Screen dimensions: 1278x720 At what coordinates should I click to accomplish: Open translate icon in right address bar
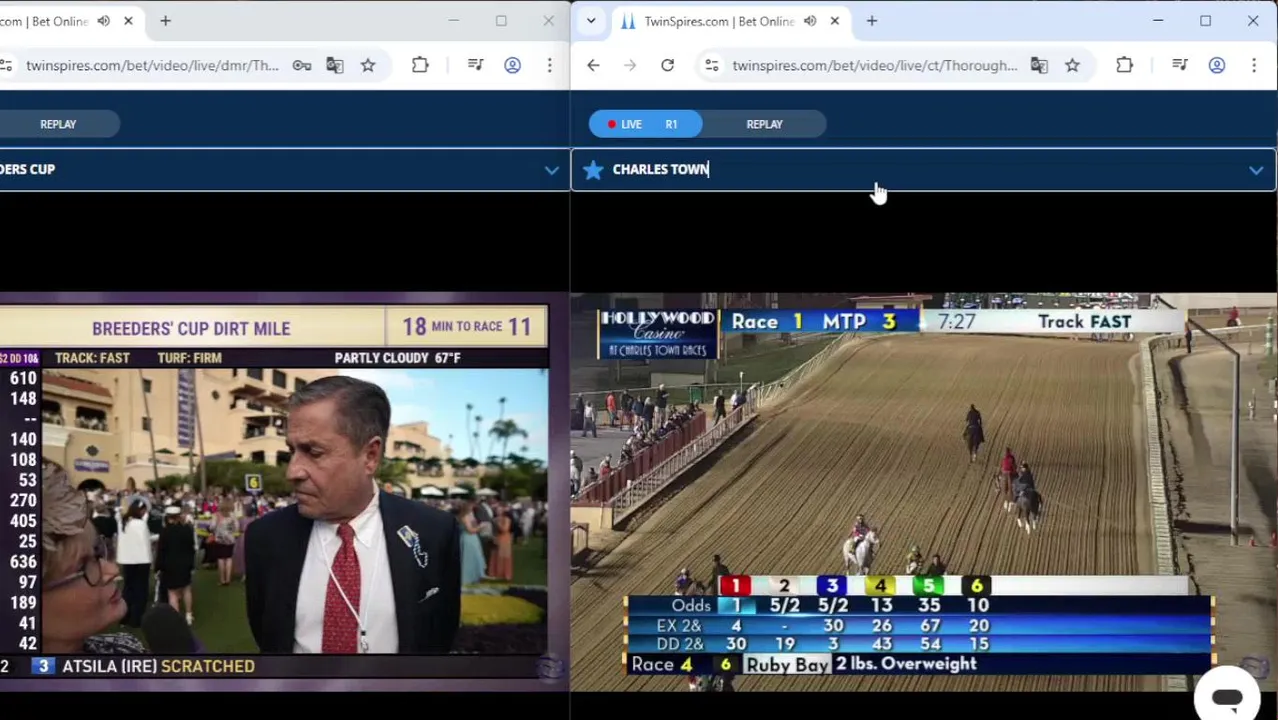(x=1039, y=66)
